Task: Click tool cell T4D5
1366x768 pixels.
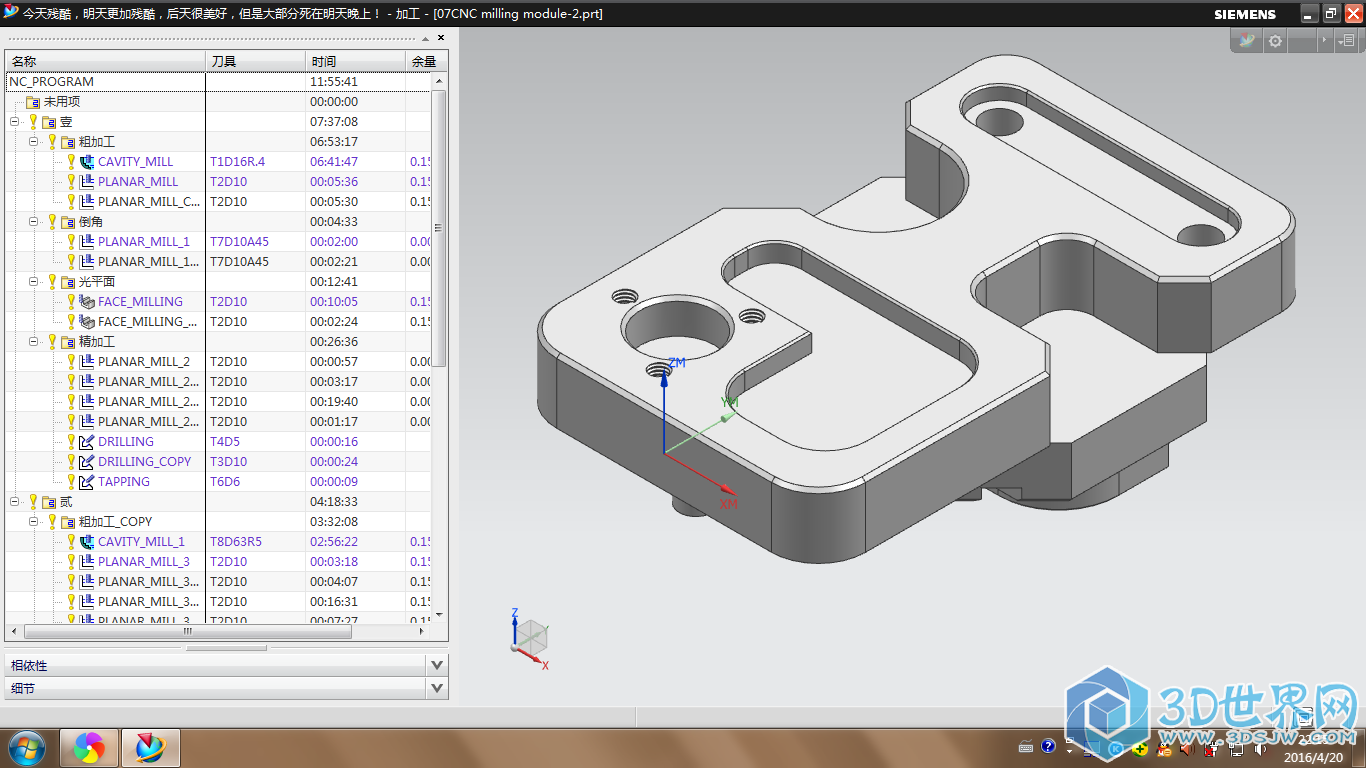Action: click(225, 441)
